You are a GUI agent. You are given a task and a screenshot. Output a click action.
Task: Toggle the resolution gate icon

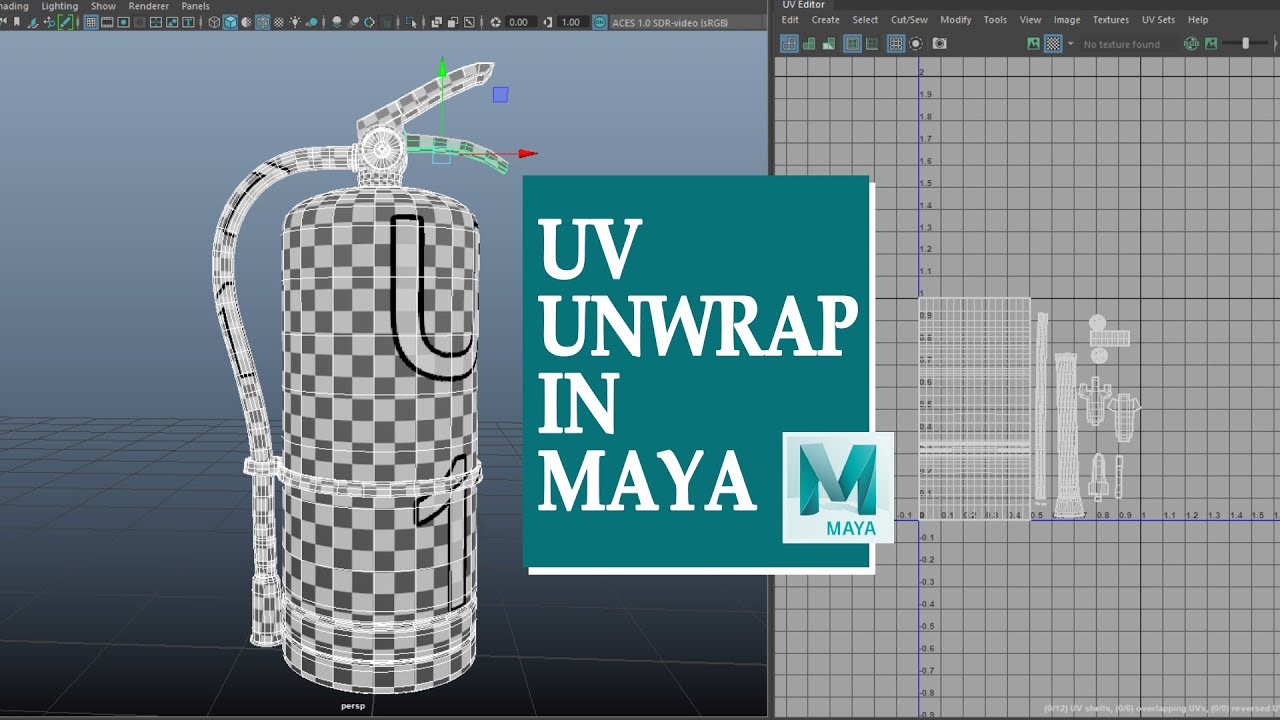coord(123,22)
